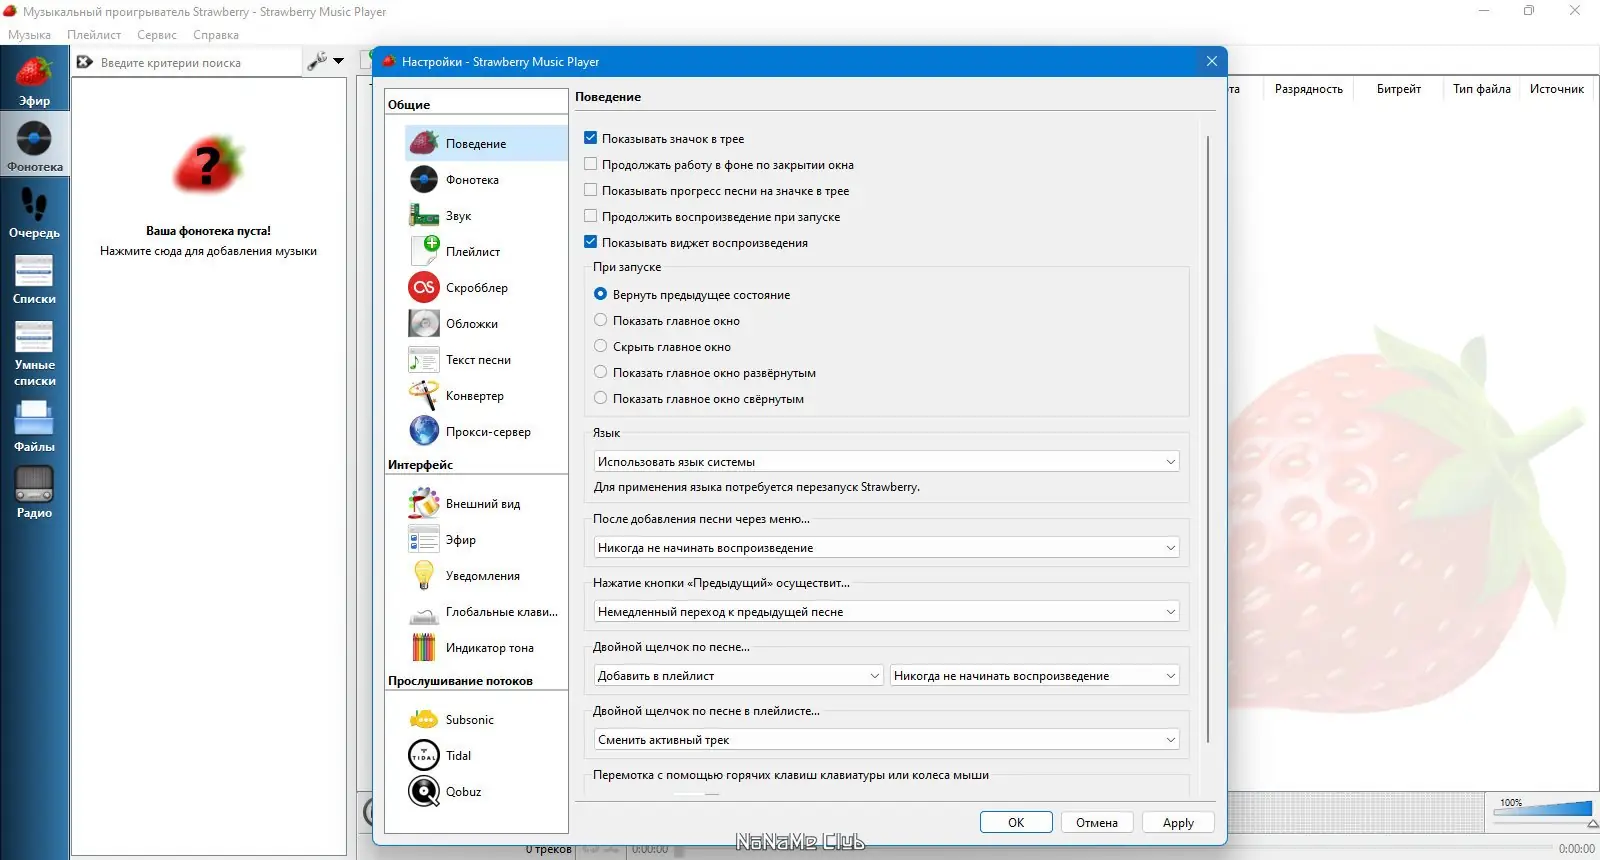
Task: Click the Отмена button
Action: click(x=1097, y=822)
